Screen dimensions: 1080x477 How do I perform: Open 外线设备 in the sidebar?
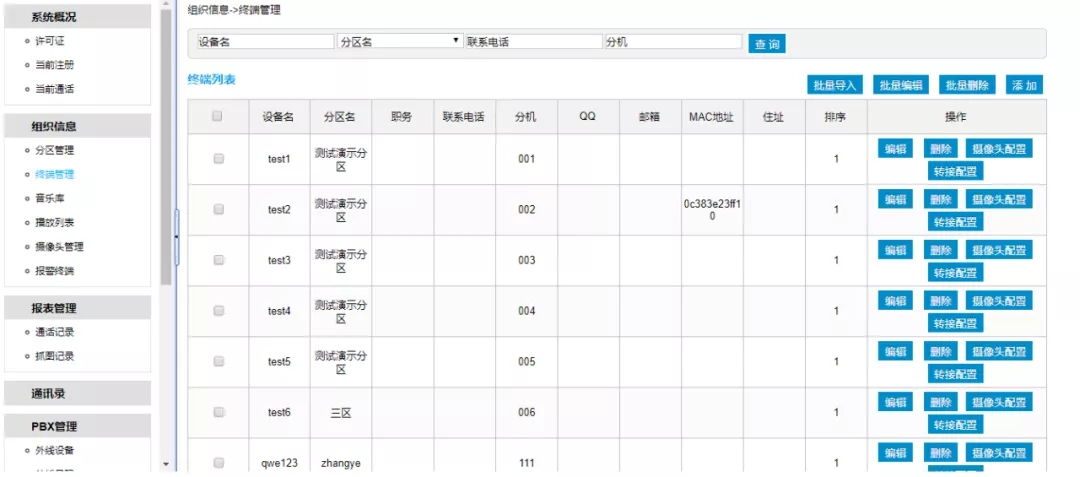pos(54,450)
